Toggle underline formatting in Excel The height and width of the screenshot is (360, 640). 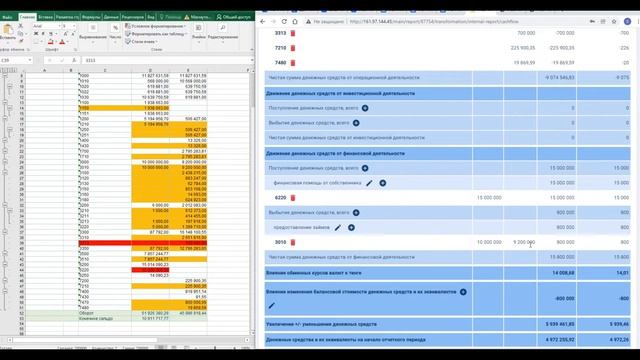click(x=51, y=33)
